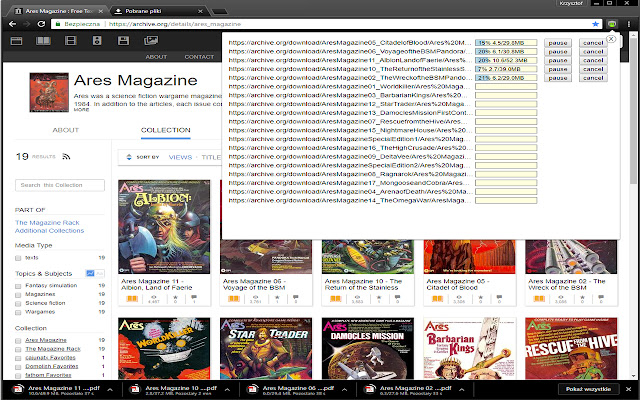Screen dimensions: 640x400
Task: Click texts icon under Ares Magazine 11 card
Action: (x=132, y=299)
